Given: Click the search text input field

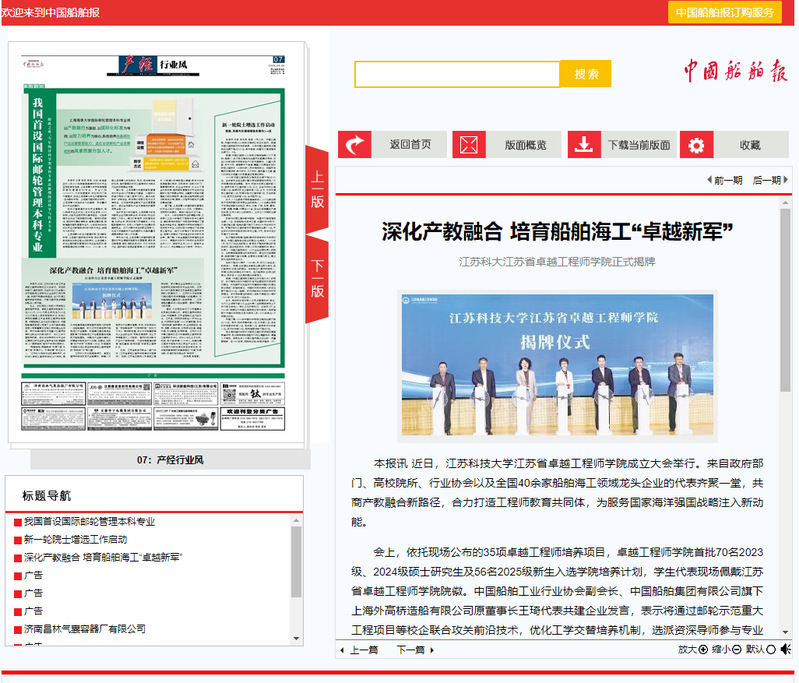Looking at the screenshot, I should tap(457, 74).
